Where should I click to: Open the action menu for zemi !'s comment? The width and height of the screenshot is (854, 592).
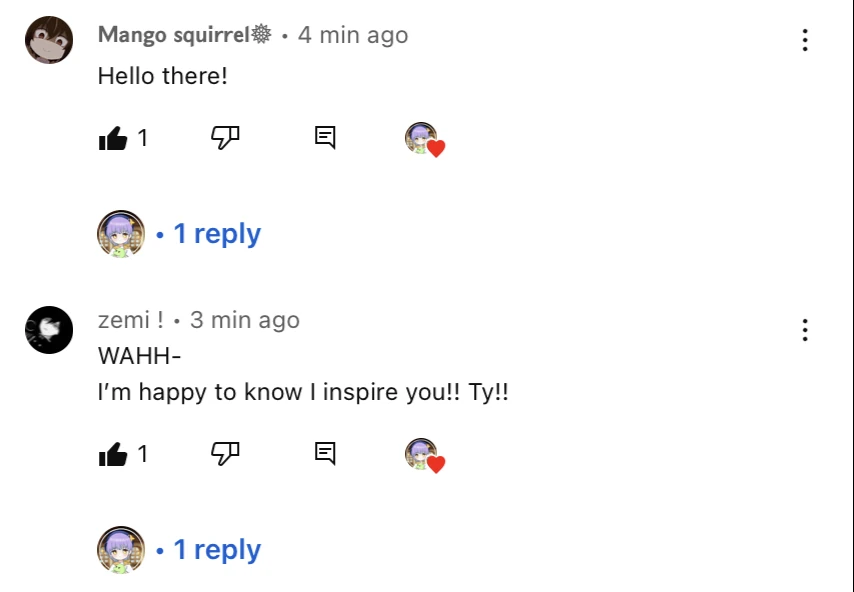[x=805, y=331]
